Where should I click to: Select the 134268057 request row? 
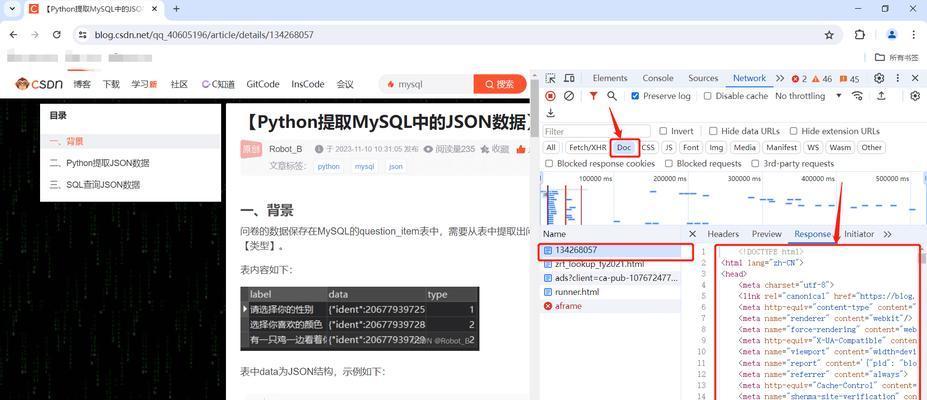pos(611,251)
